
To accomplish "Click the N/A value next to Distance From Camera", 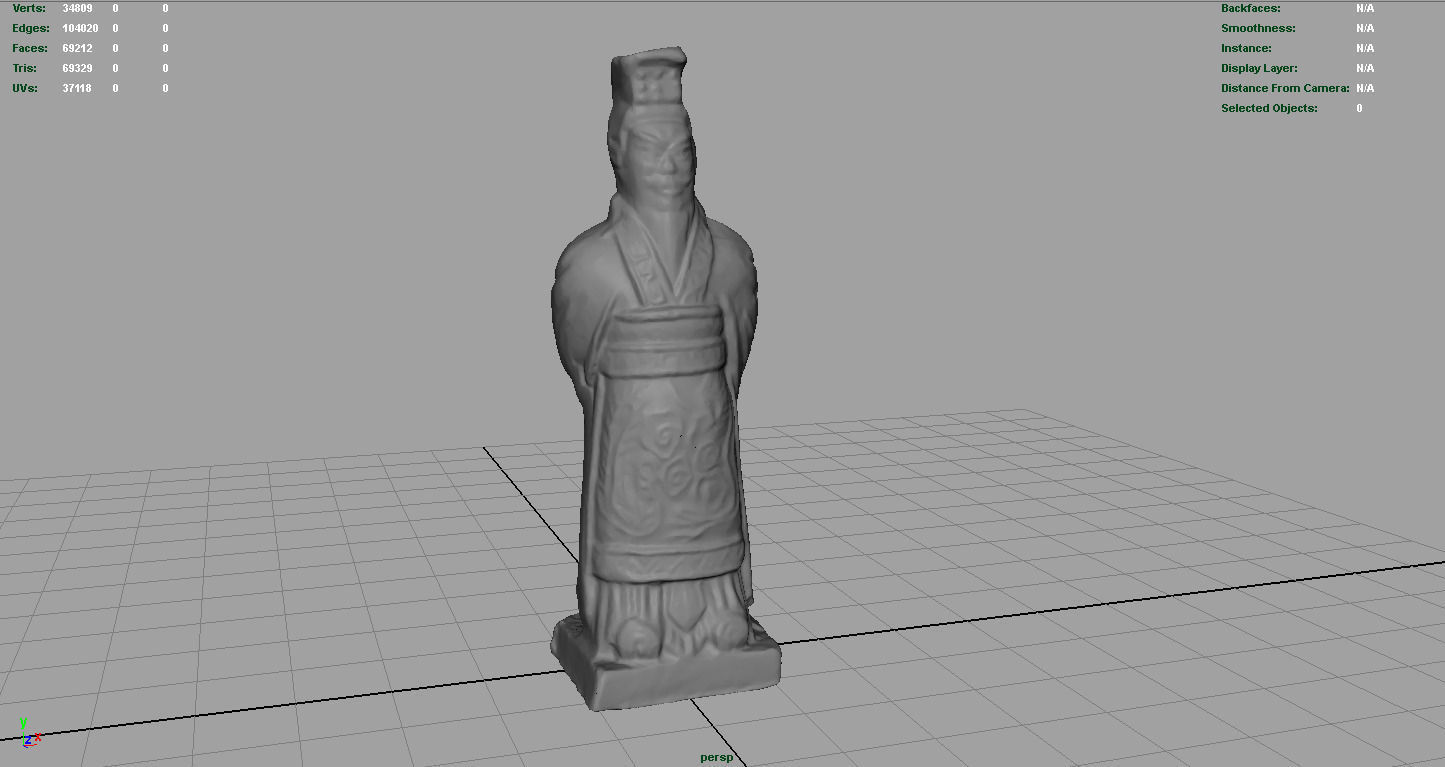I will tap(1365, 88).
